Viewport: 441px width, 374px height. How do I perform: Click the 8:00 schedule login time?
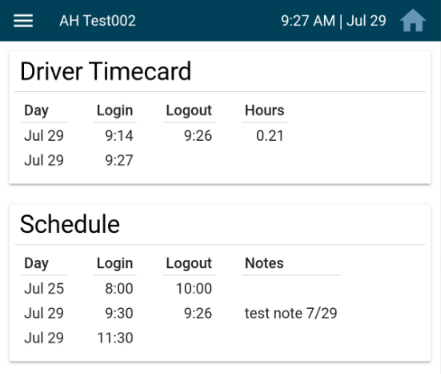pos(119,288)
